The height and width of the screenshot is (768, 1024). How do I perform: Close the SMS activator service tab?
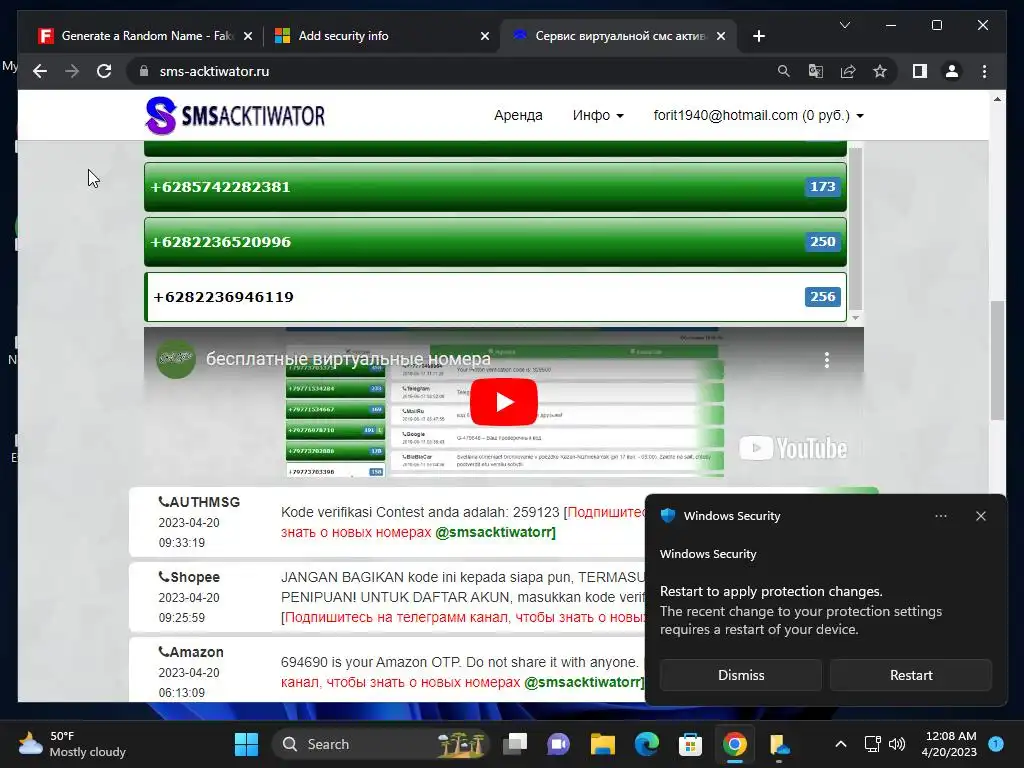click(x=721, y=36)
